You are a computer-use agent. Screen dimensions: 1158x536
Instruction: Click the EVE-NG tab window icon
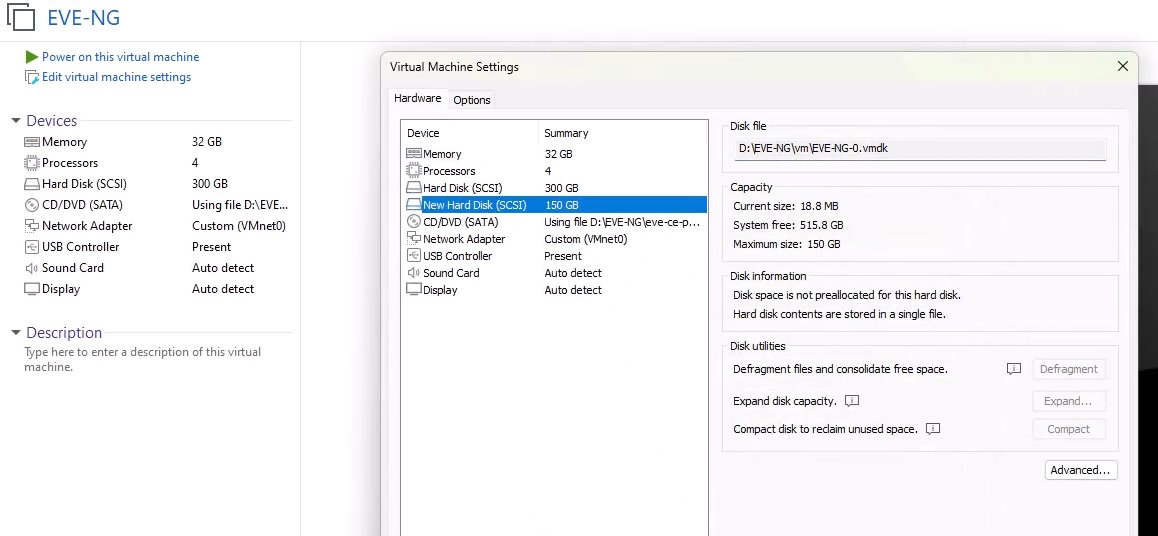pyautogui.click(x=21, y=17)
